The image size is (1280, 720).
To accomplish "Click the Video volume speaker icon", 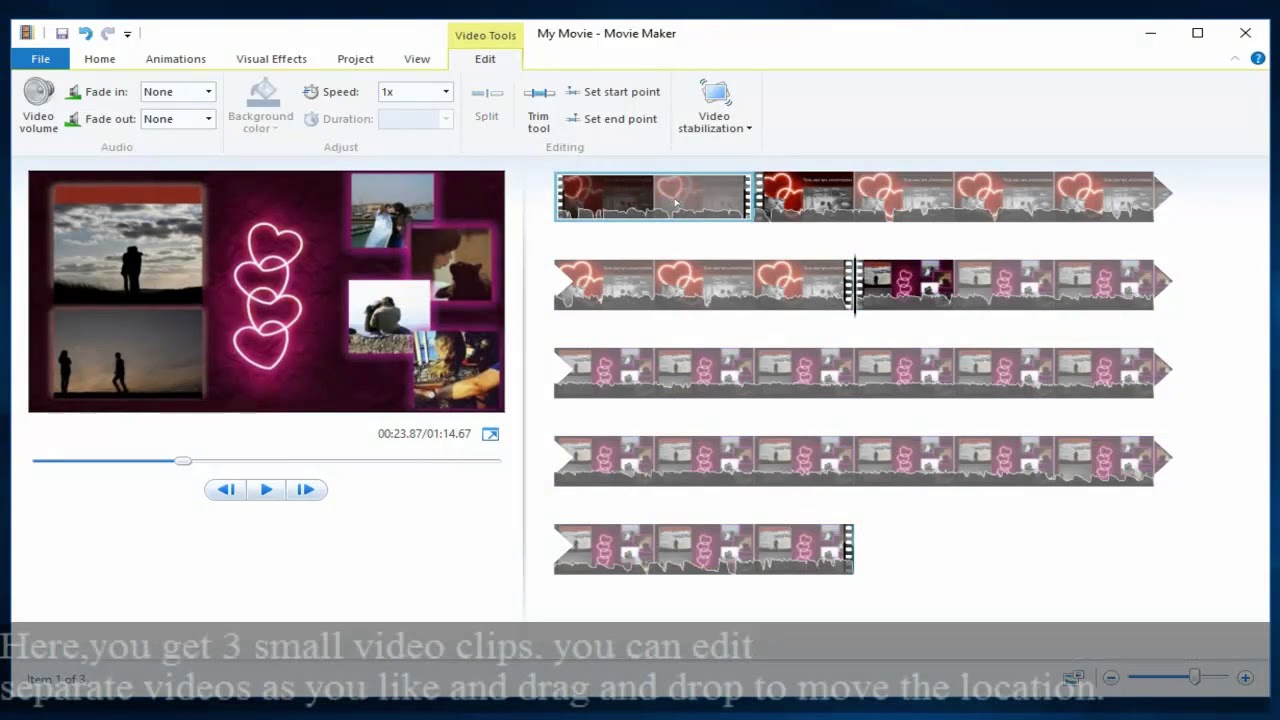I will [39, 92].
